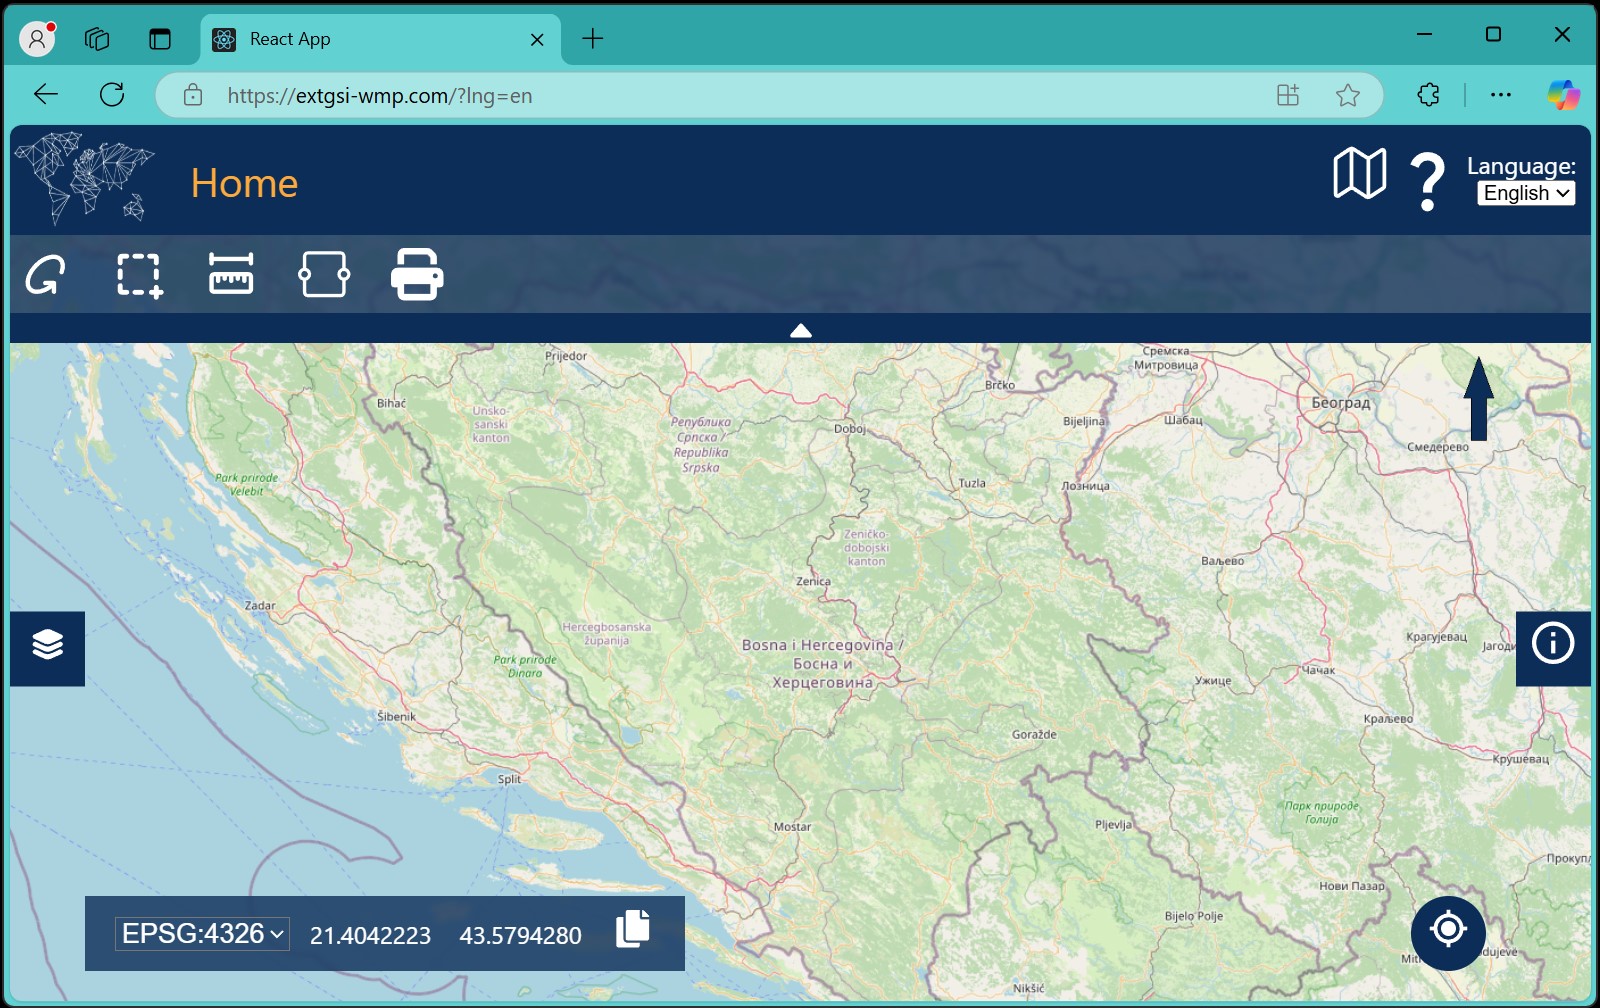Select the map extent frame tool

click(x=324, y=274)
